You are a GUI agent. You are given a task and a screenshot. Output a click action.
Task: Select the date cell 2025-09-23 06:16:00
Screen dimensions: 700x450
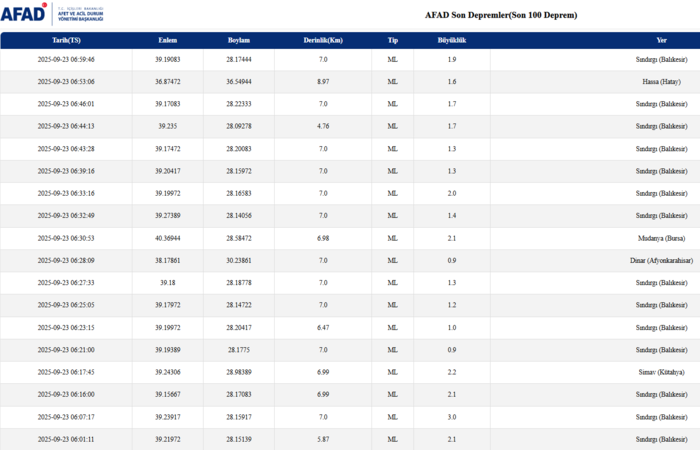66,395
